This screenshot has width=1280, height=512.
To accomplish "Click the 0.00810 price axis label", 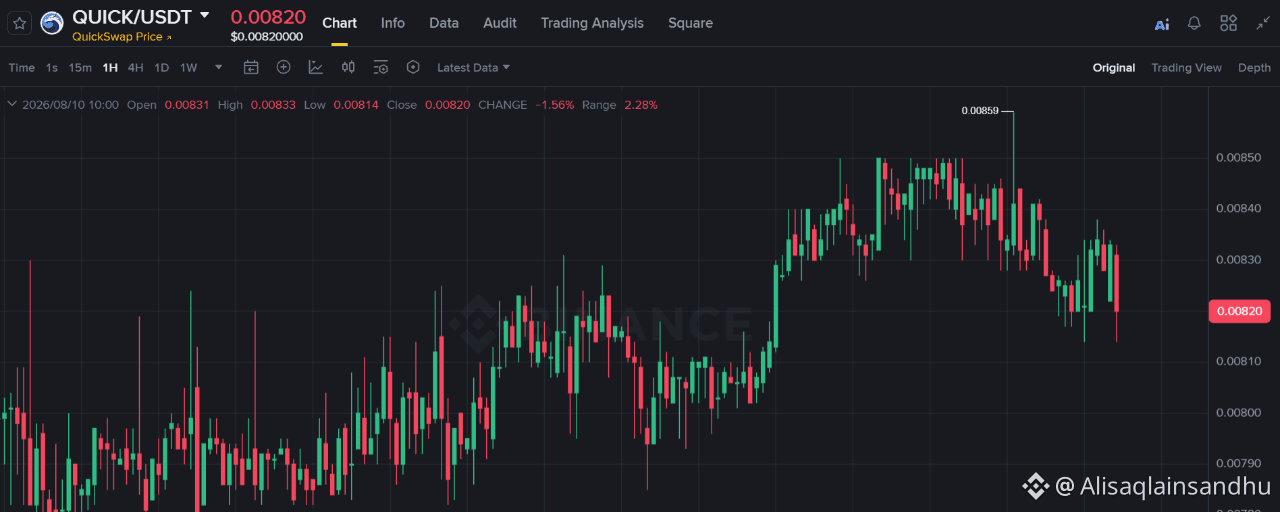I will pyautogui.click(x=1238, y=361).
